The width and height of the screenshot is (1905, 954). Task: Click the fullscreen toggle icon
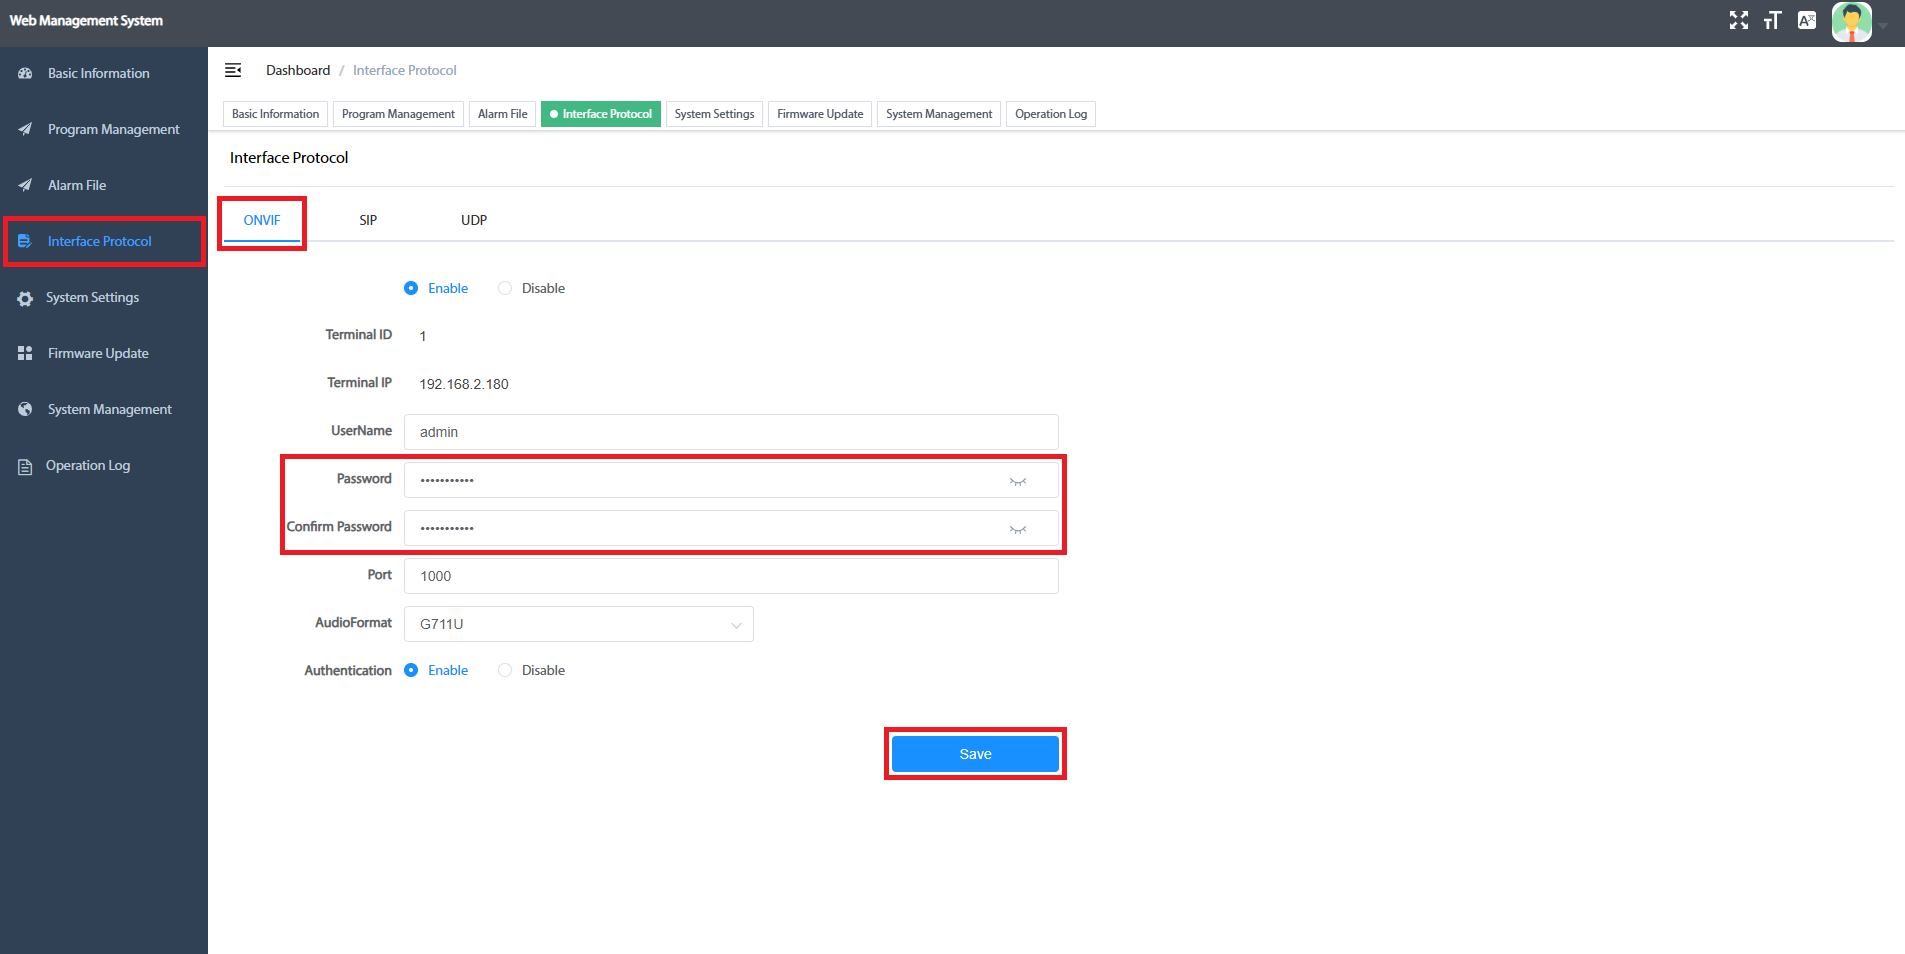click(x=1739, y=21)
